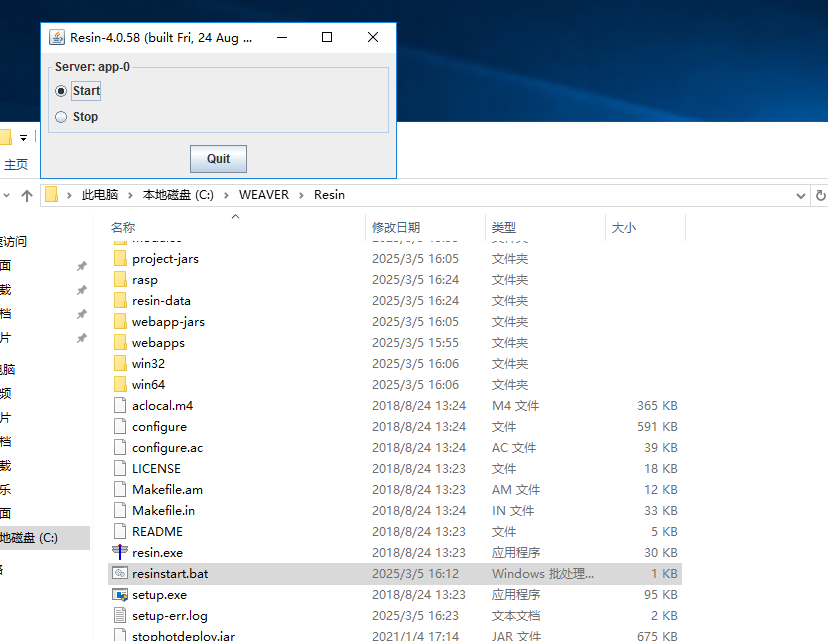The width and height of the screenshot is (828, 641).
Task: Click Resin breadcrumb in address bar
Action: tap(329, 195)
